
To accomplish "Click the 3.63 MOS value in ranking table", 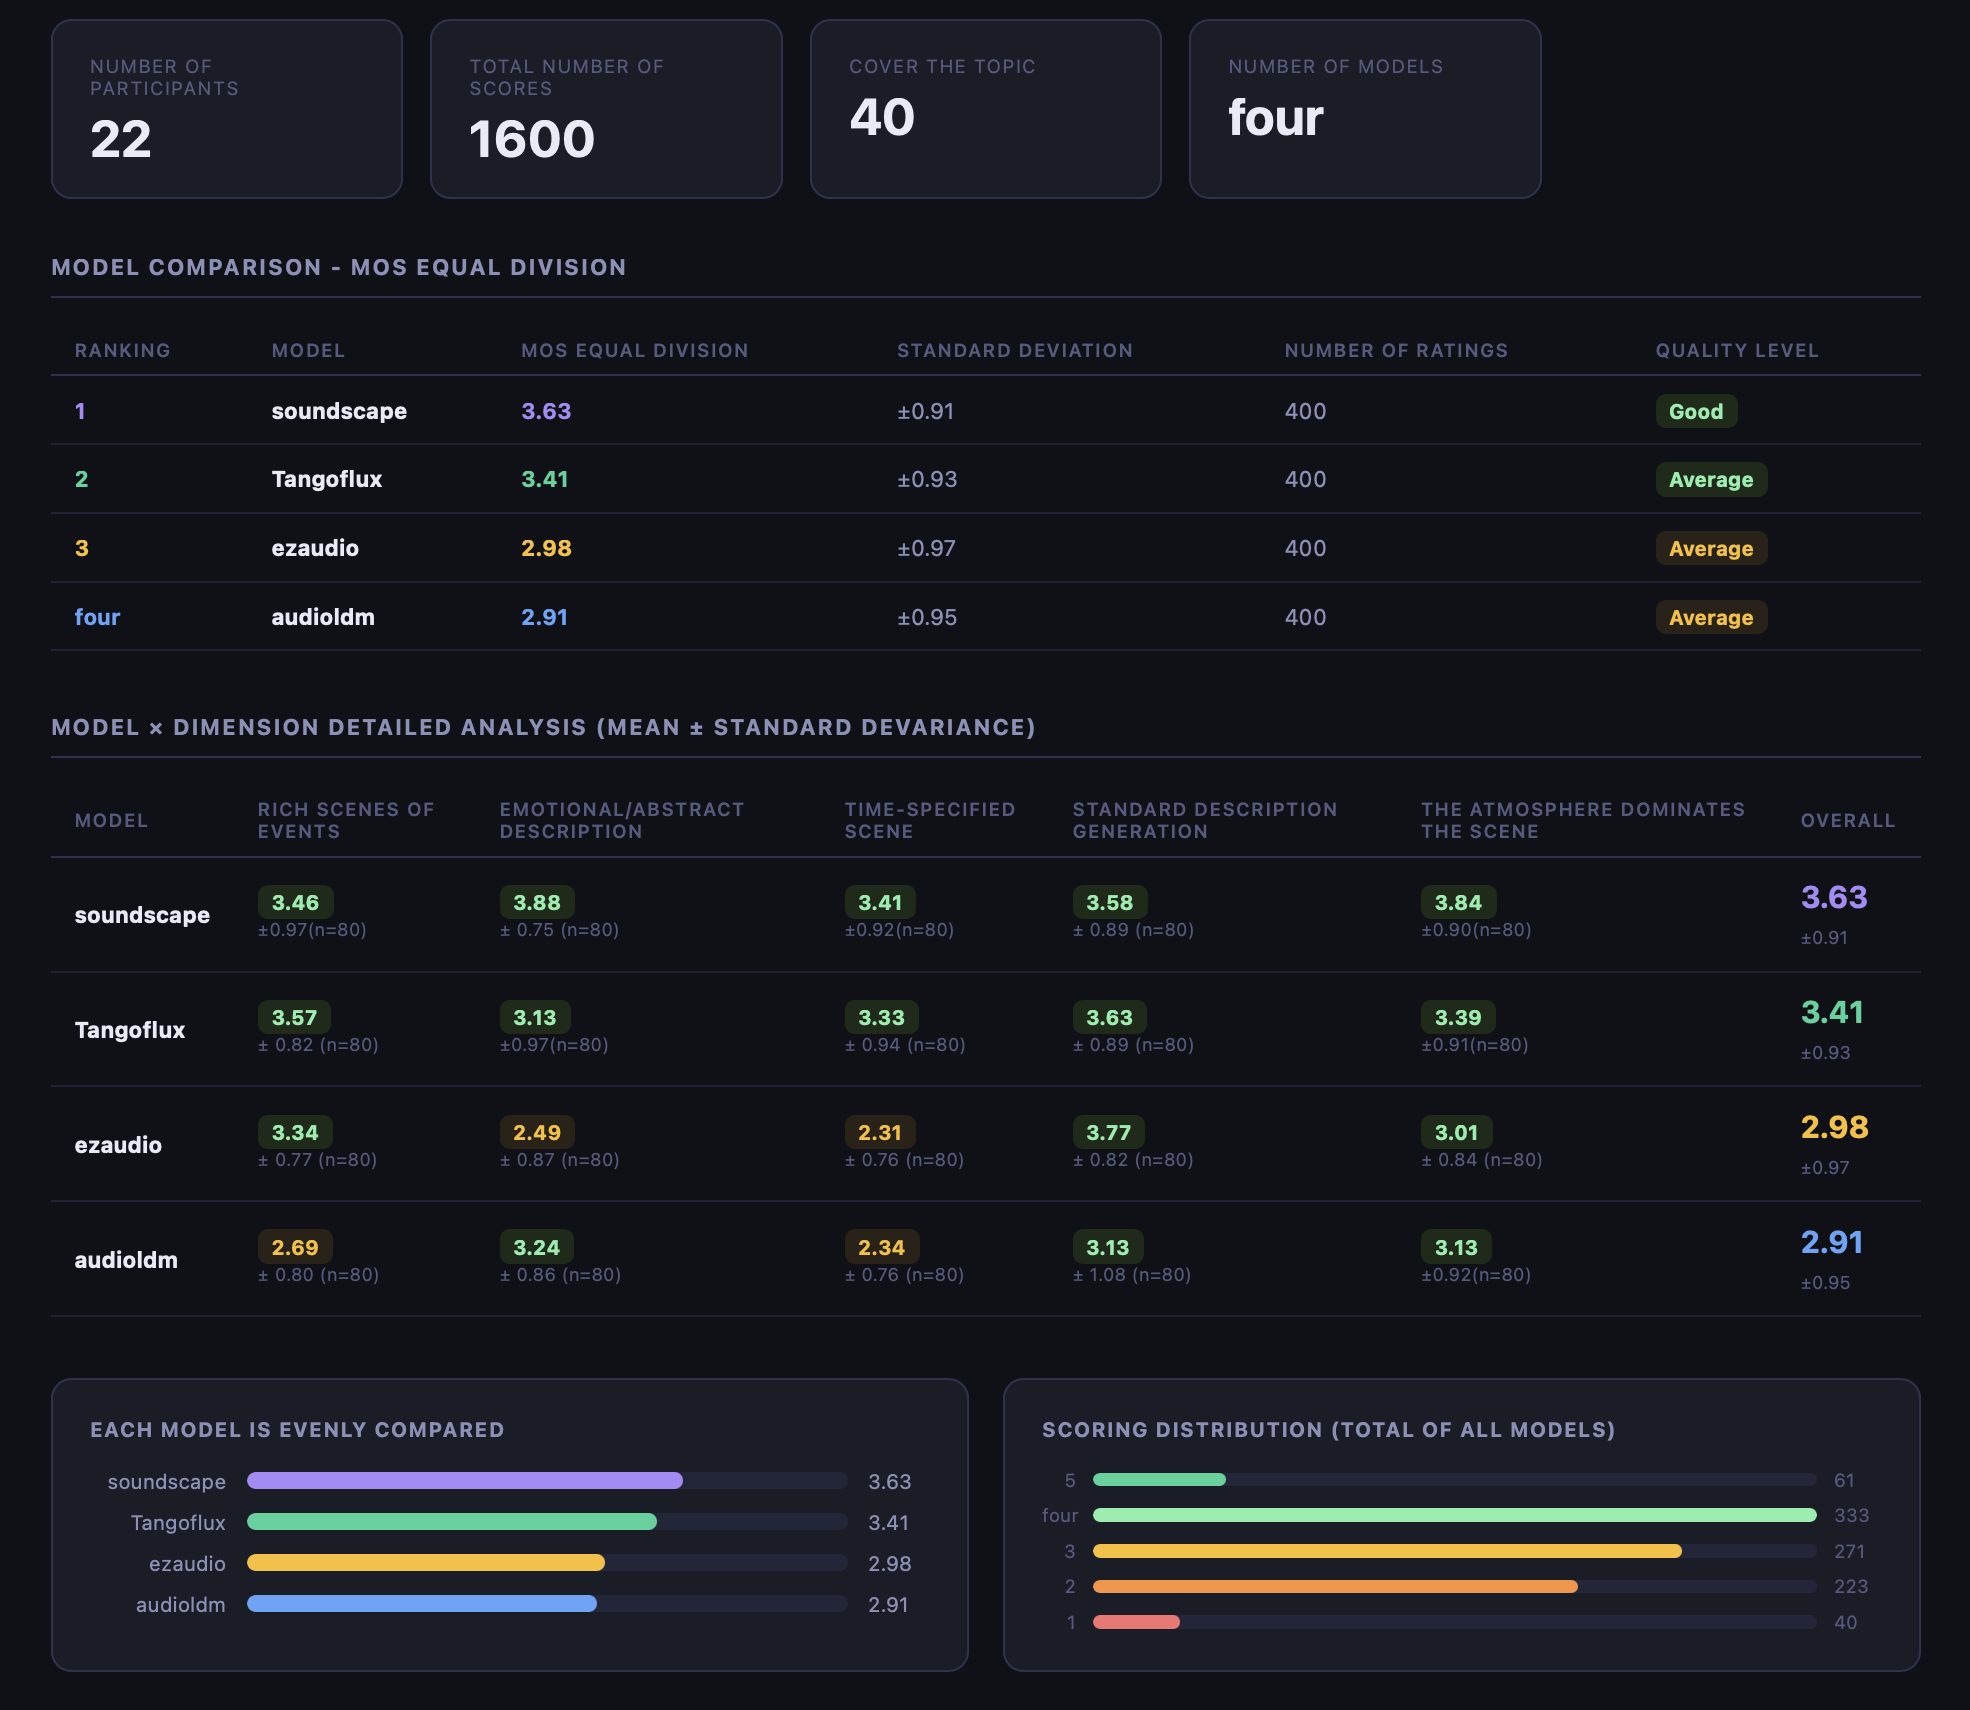I will tap(546, 411).
